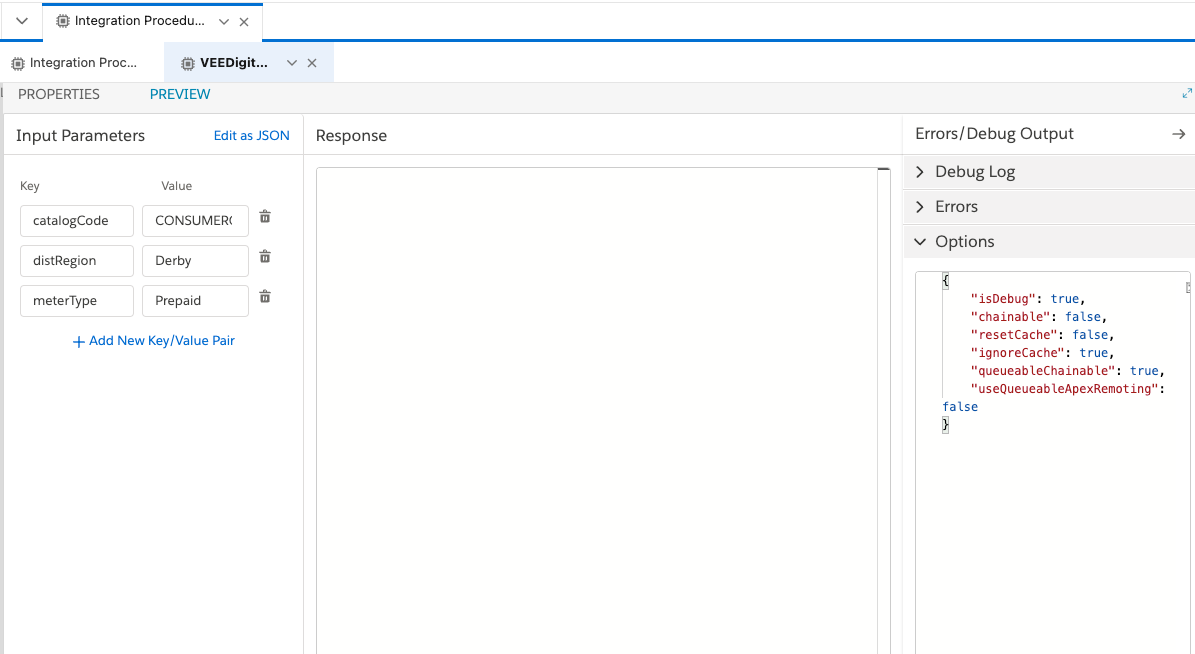Open the Integration Procedu... tab dropdown chevron
1195x654 pixels.
(223, 22)
